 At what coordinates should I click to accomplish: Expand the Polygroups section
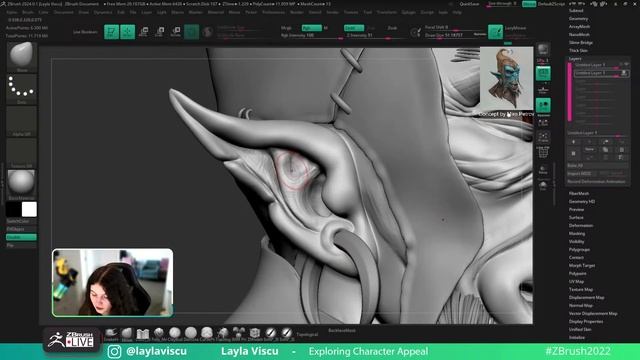click(x=579, y=250)
